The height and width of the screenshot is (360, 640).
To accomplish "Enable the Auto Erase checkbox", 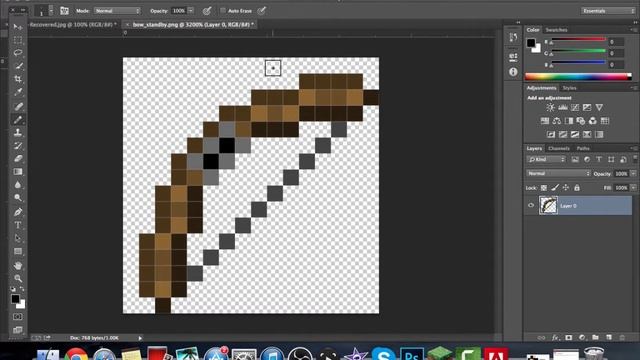I will [223, 11].
